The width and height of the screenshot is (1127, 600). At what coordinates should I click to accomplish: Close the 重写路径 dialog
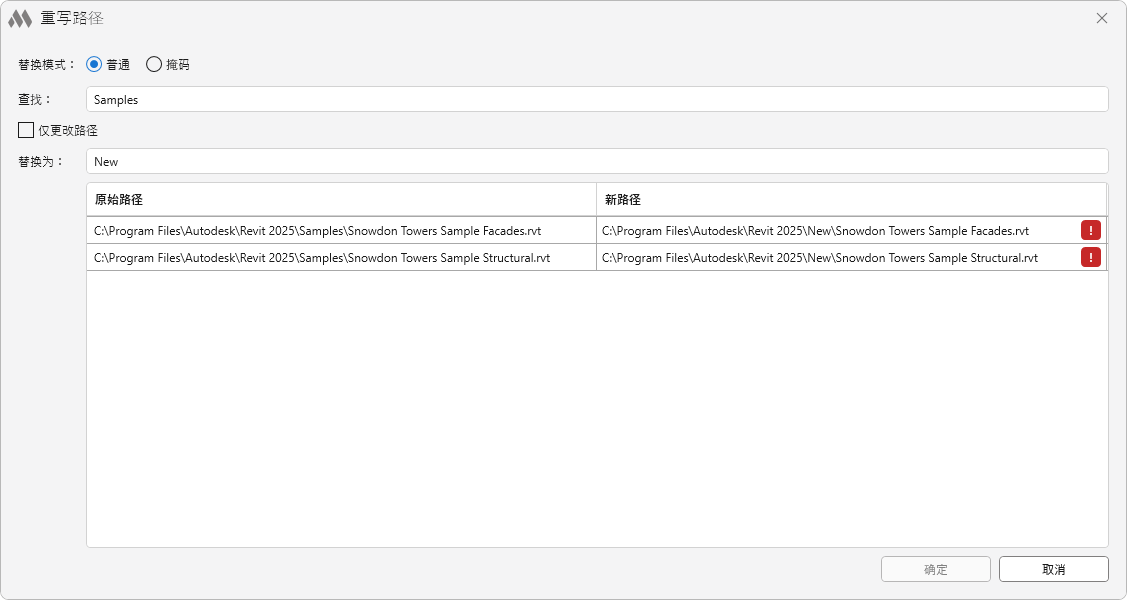(1101, 18)
